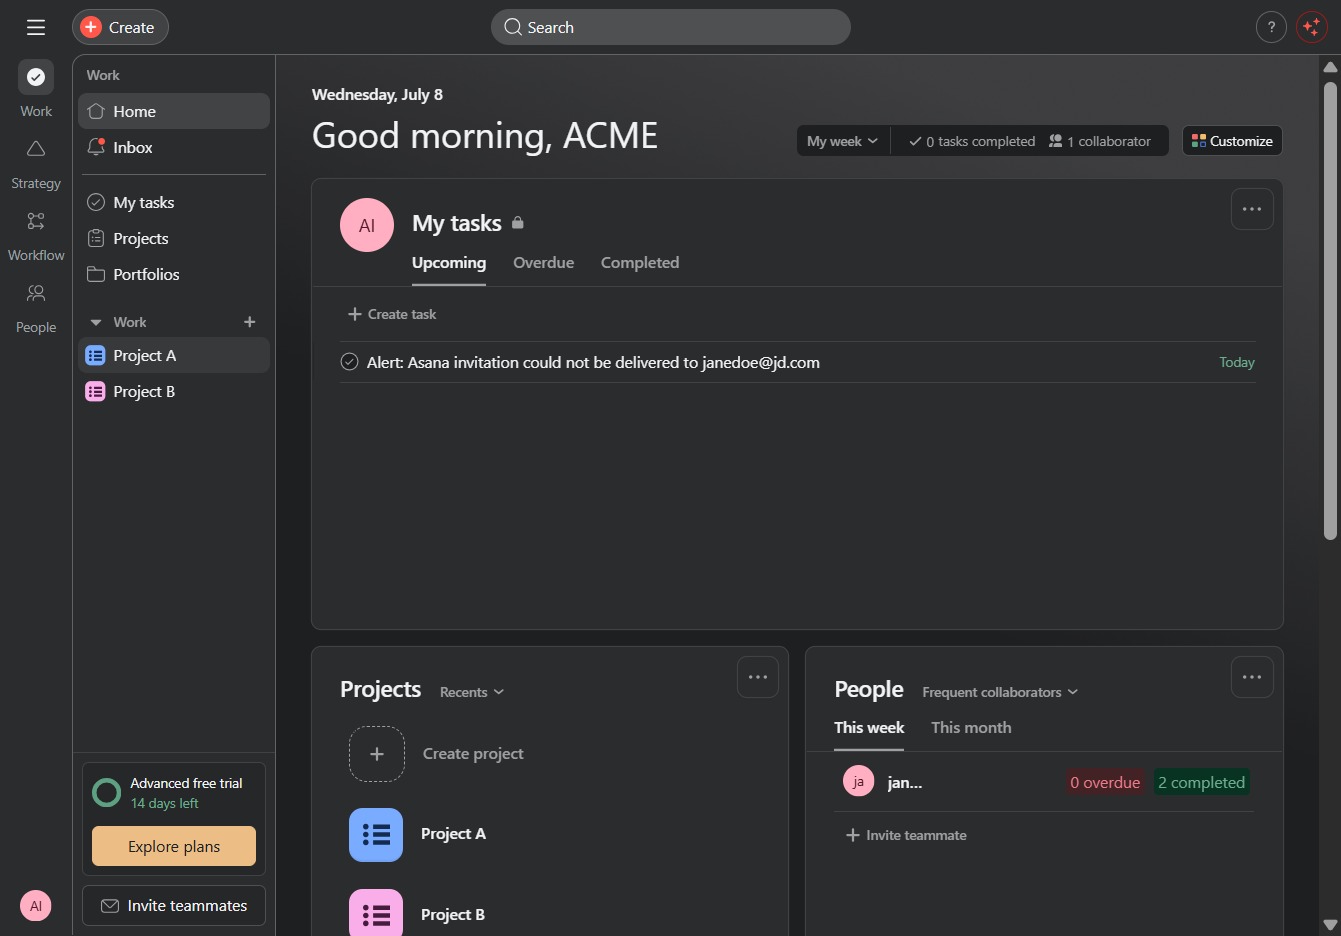Click the trial progress ring icon

[106, 793]
